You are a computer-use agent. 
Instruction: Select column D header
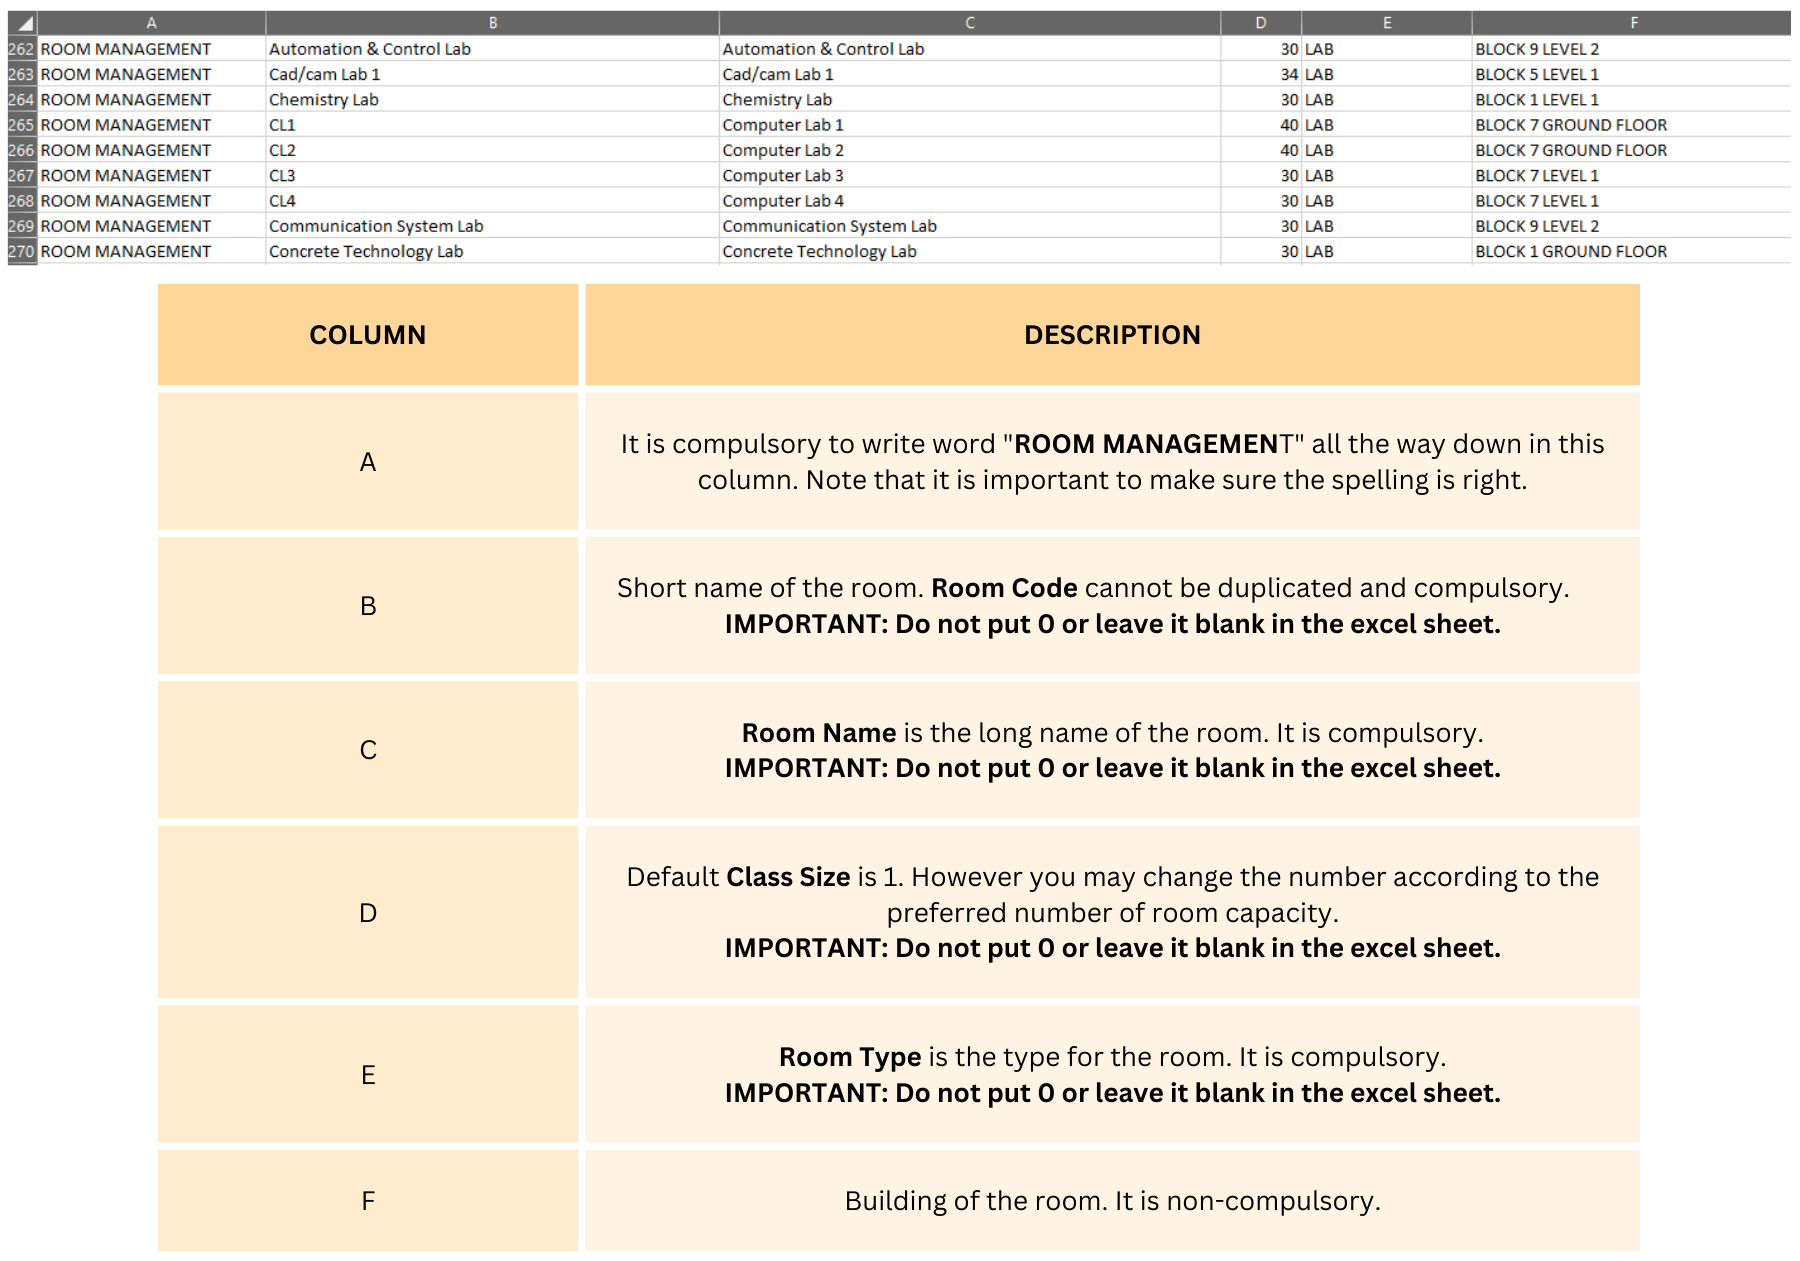point(1260,23)
